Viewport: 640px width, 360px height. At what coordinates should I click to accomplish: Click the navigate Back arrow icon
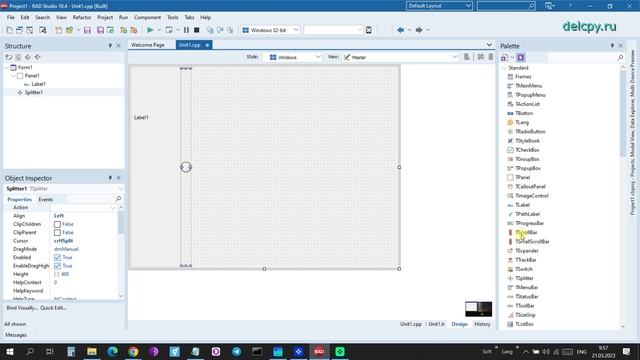[x=400, y=30]
